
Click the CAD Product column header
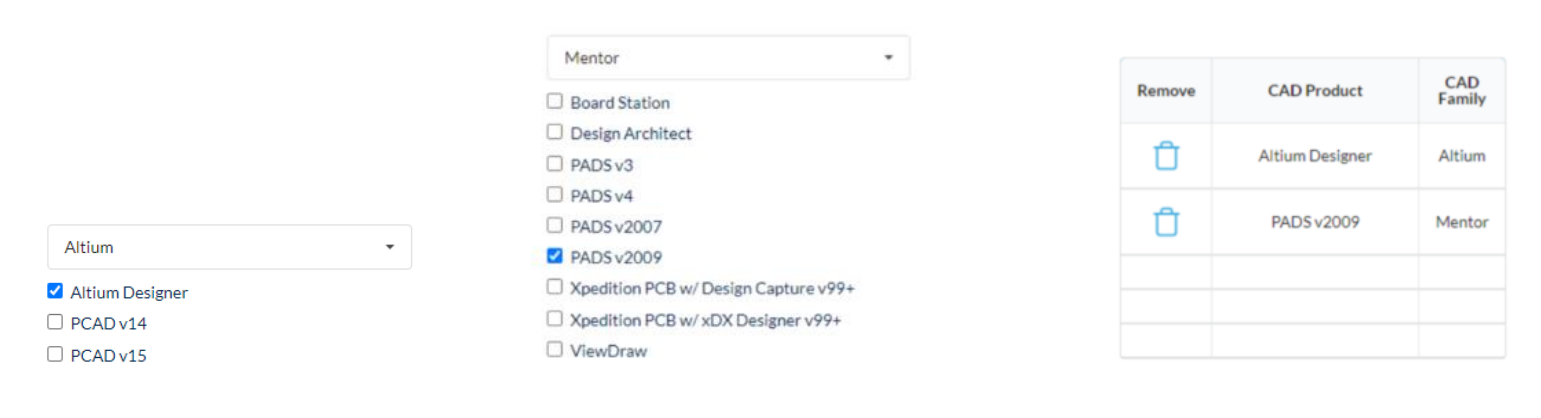click(1315, 90)
